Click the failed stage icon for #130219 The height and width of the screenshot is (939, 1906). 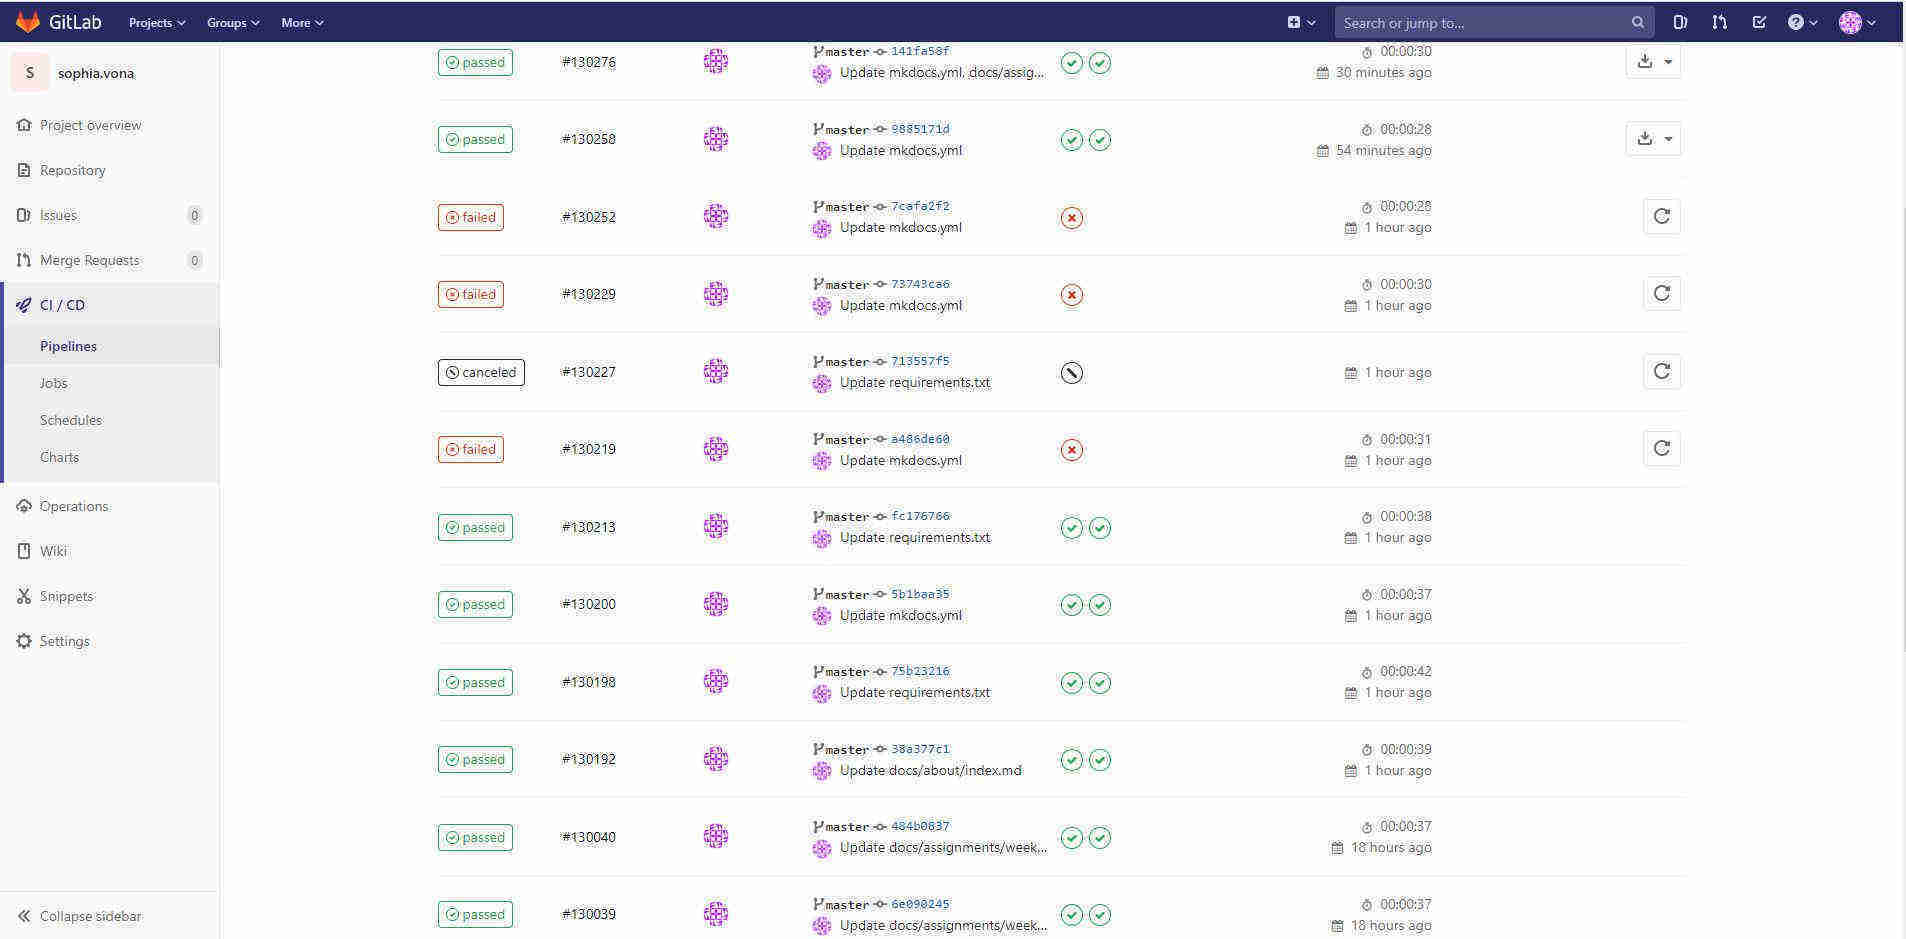click(x=1072, y=450)
